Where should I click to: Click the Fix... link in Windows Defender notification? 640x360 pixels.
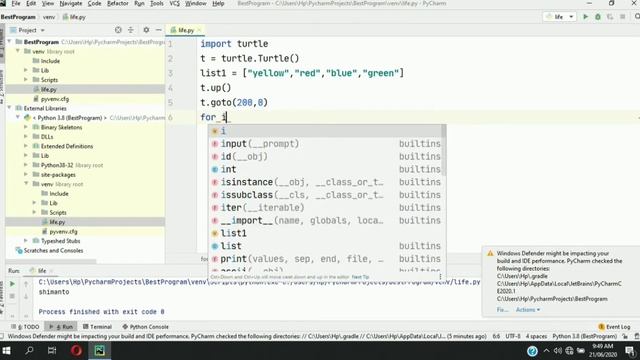[502, 310]
